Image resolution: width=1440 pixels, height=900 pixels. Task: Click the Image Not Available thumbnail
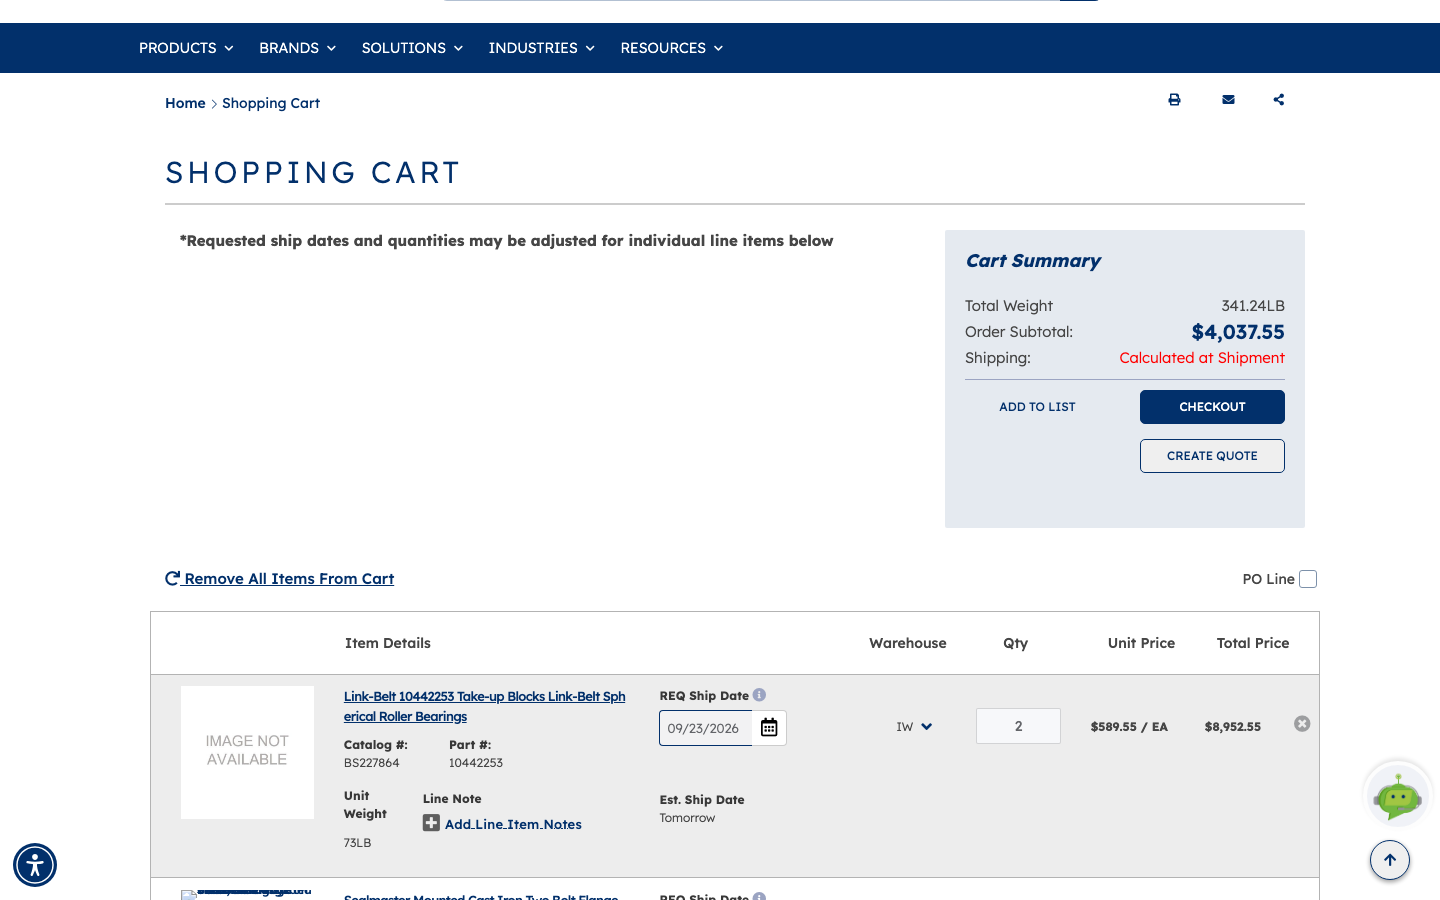(247, 752)
